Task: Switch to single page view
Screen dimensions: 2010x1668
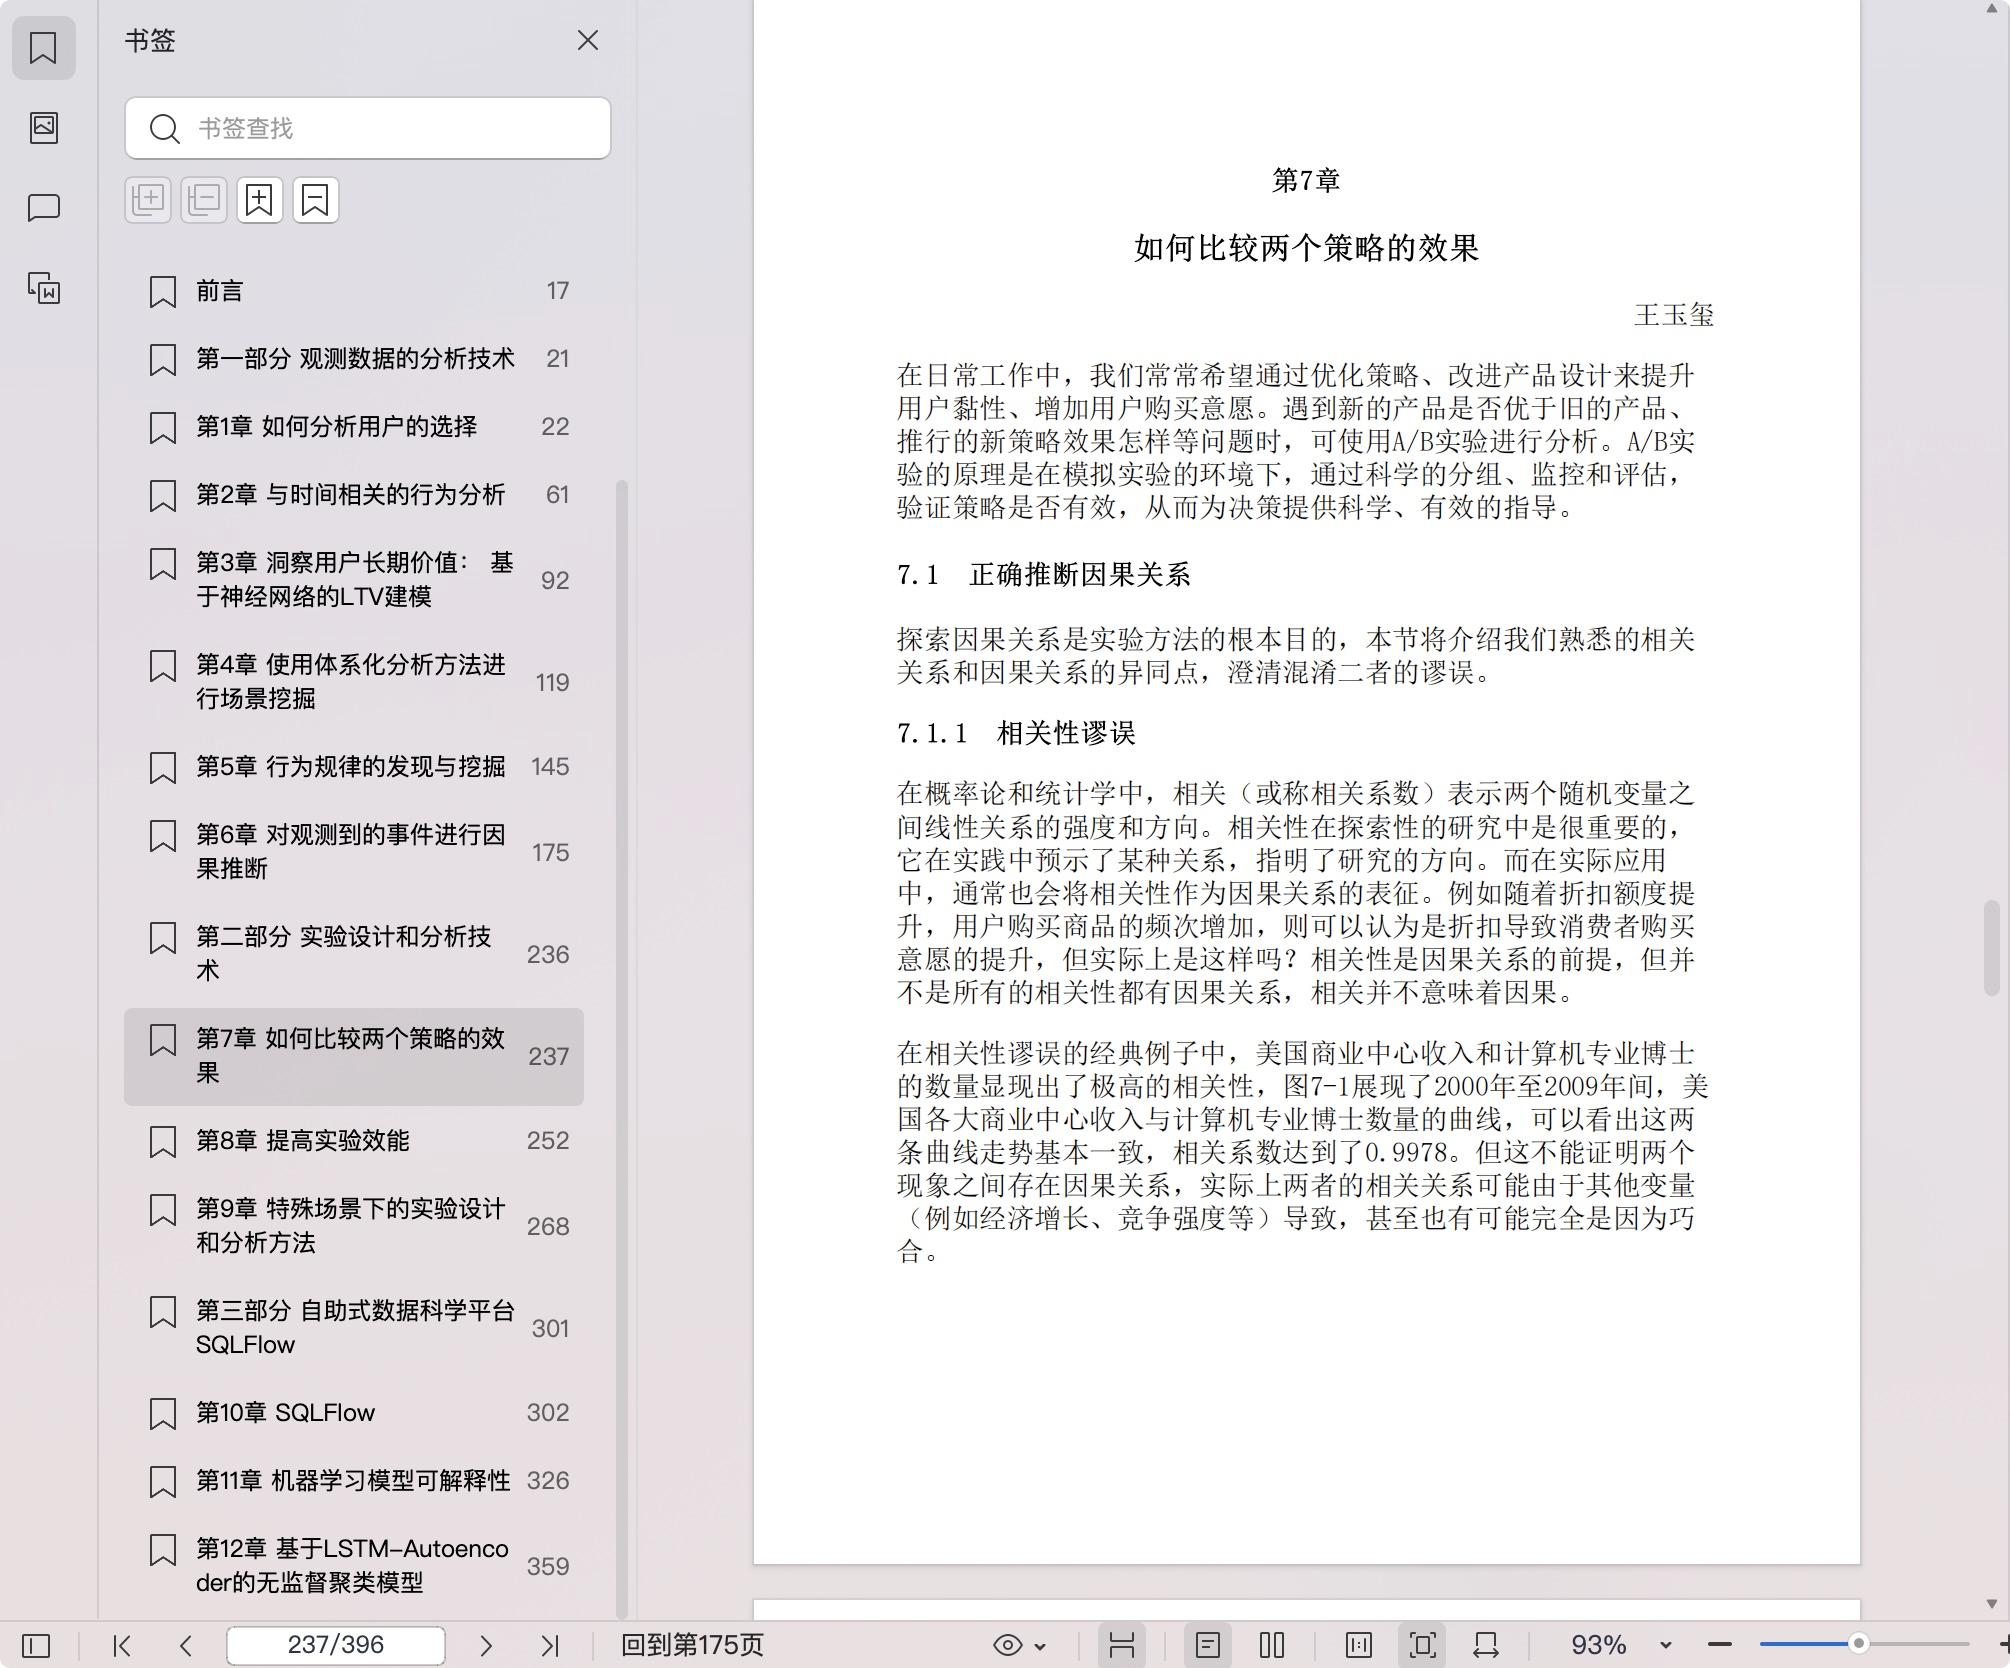Action: coord(1208,1645)
